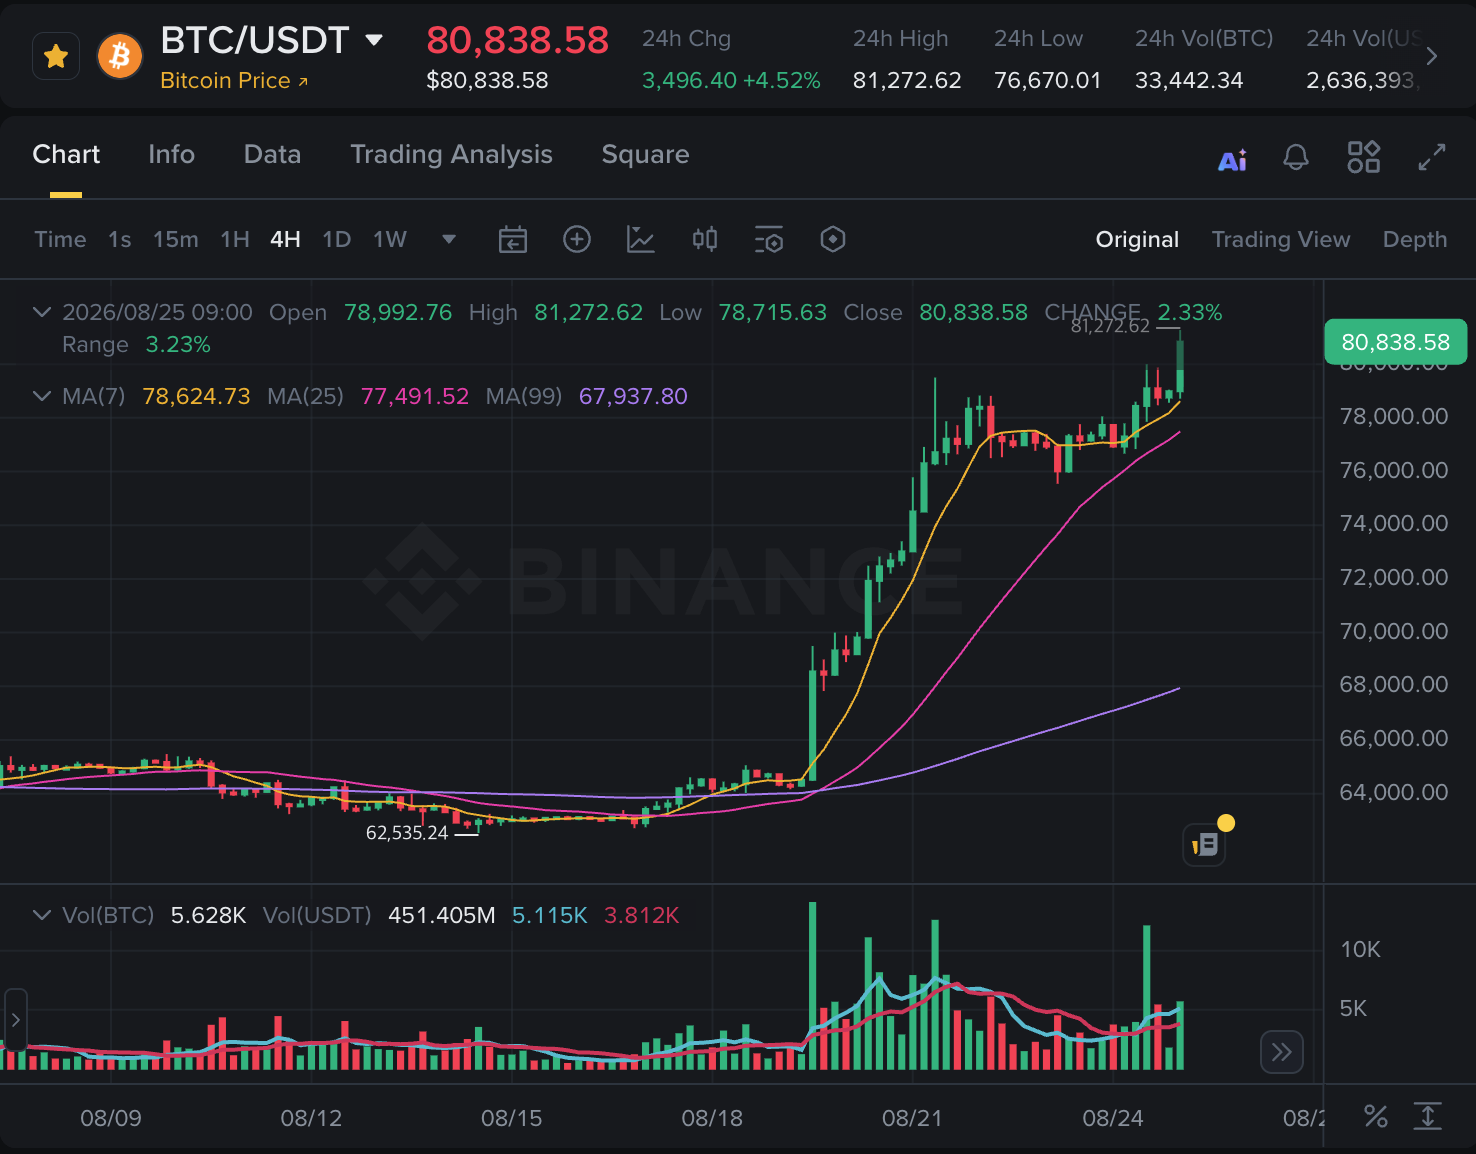Switch chart view to Depth
The width and height of the screenshot is (1476, 1154).
point(1414,239)
